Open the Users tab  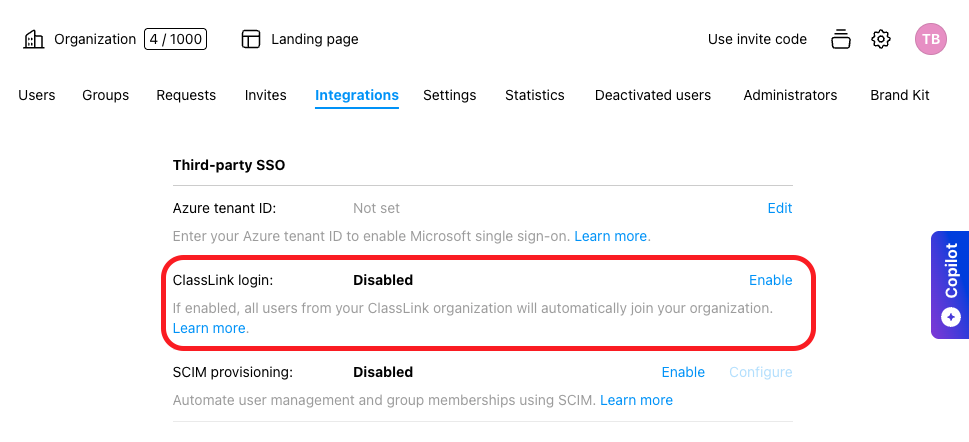36,95
